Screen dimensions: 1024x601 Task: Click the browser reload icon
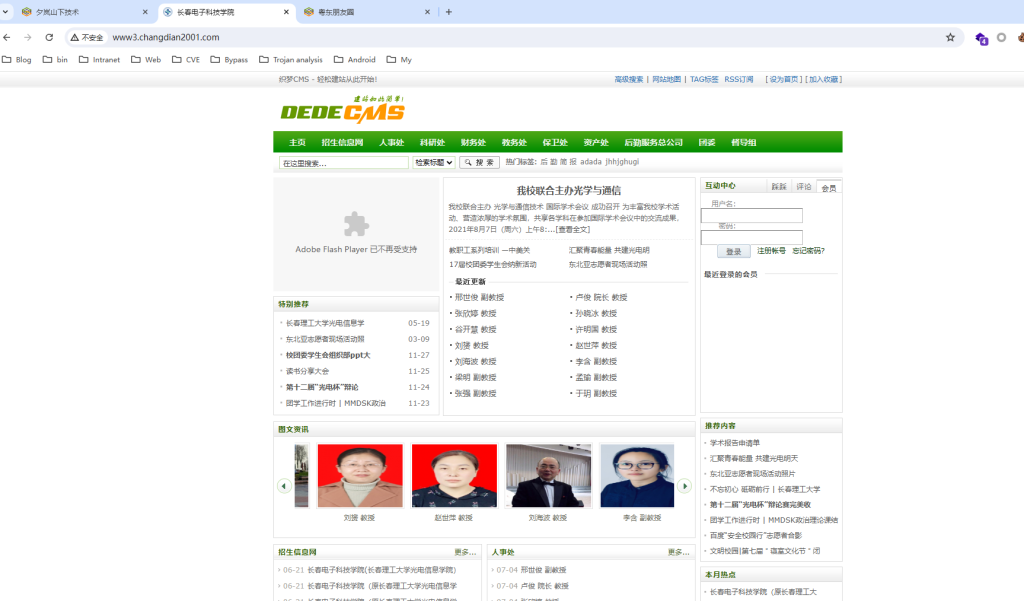(x=49, y=37)
